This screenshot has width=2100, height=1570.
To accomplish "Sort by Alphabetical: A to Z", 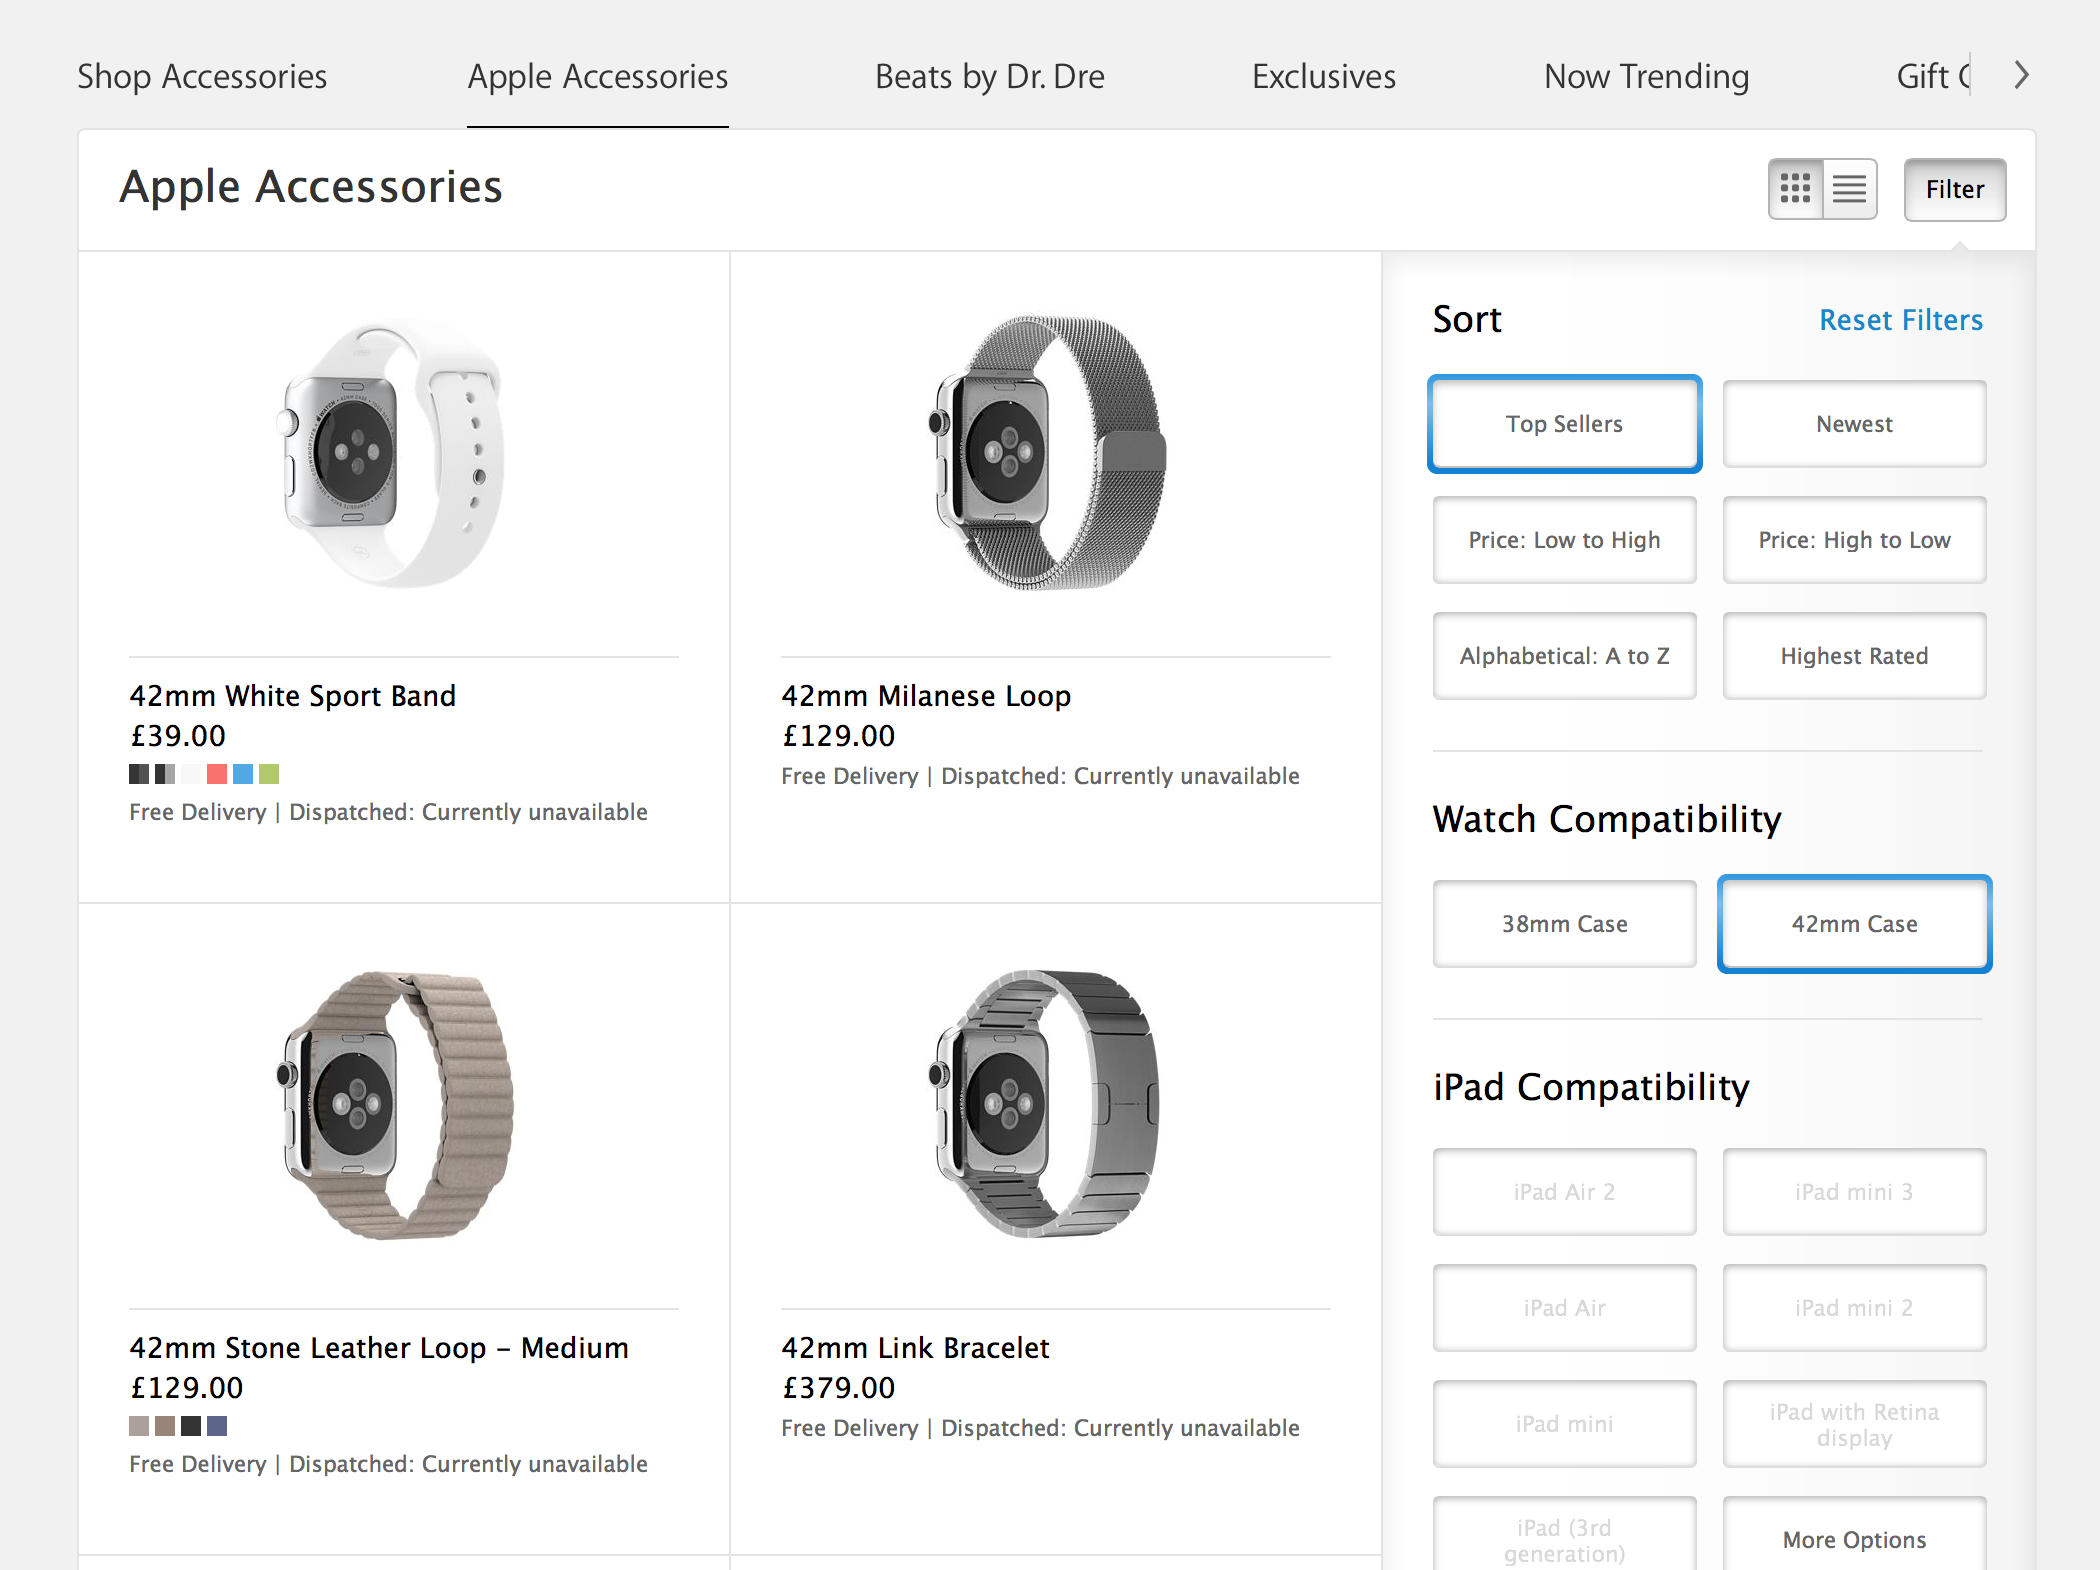I will click(x=1564, y=656).
